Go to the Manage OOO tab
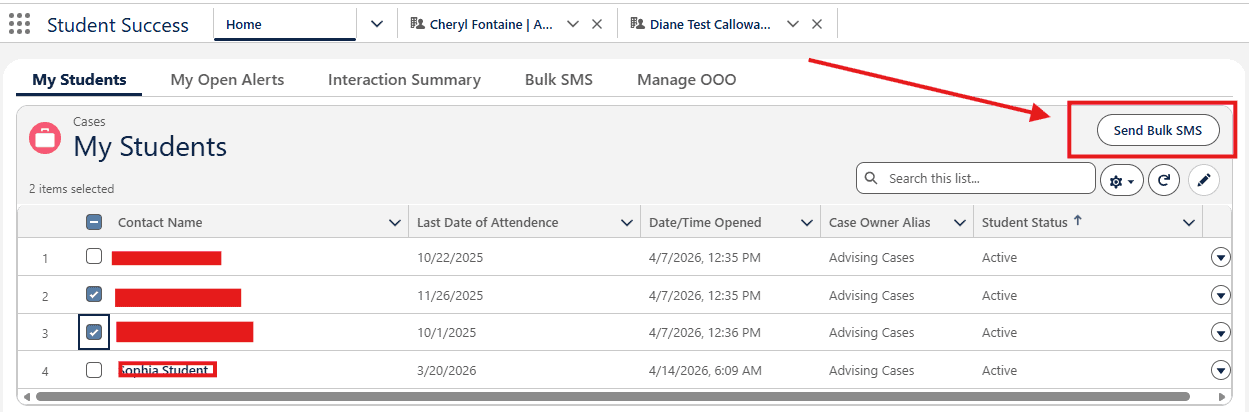The width and height of the screenshot is (1249, 412). point(686,79)
